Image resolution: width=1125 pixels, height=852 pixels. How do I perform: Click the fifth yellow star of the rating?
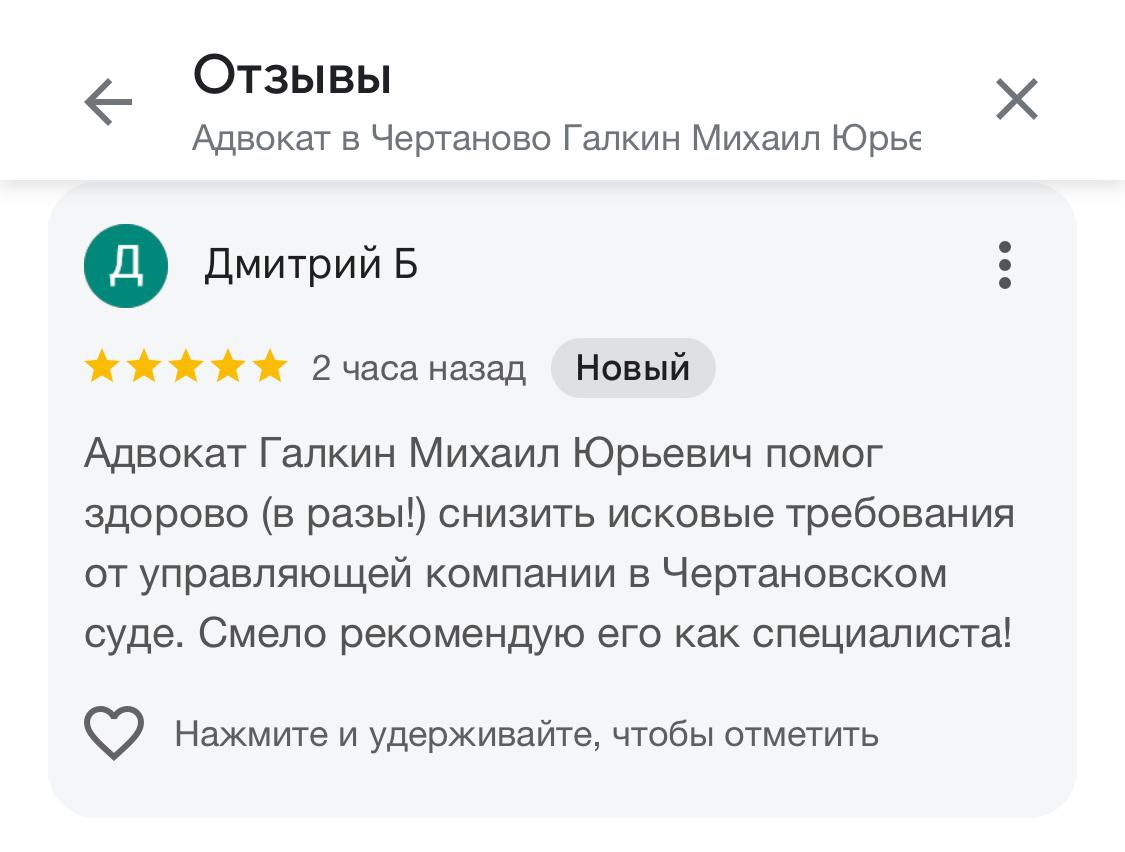(x=269, y=368)
